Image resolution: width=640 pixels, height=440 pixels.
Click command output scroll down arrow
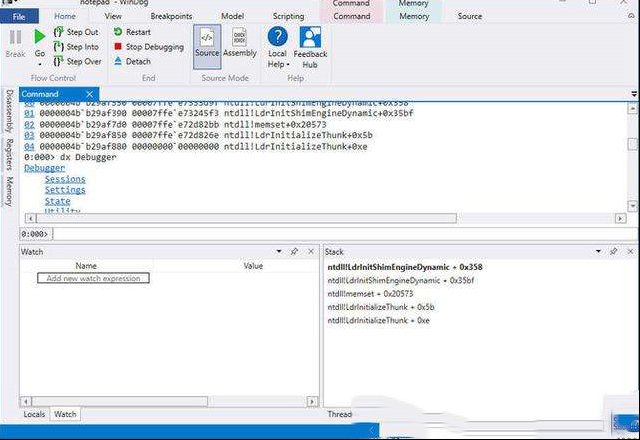tap(632, 206)
